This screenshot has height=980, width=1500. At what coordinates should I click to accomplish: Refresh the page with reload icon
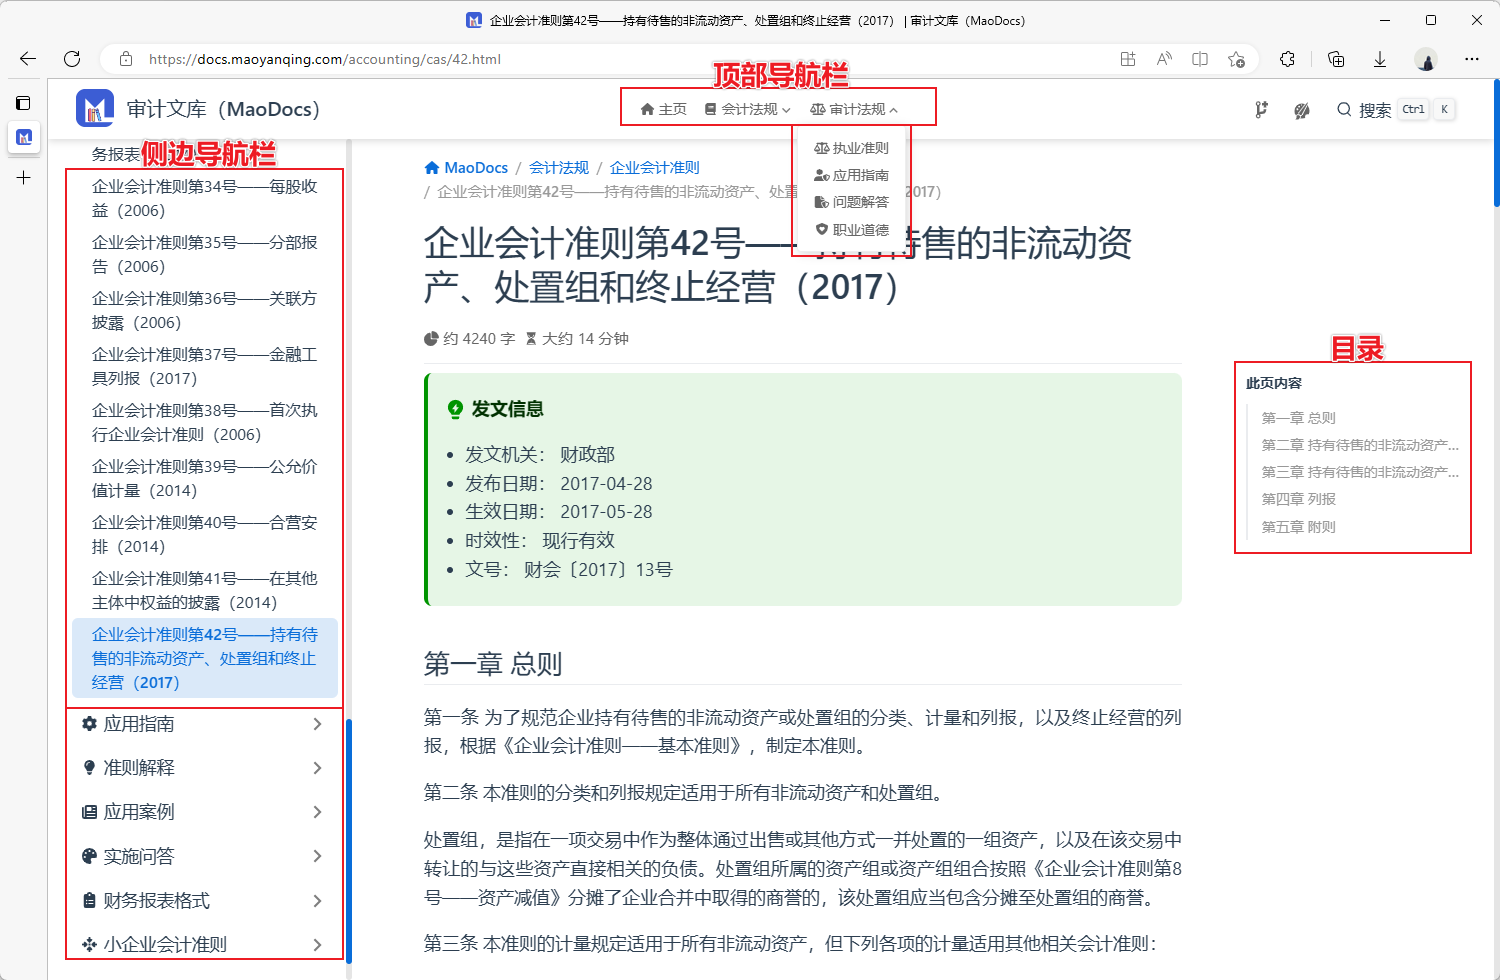[72, 59]
